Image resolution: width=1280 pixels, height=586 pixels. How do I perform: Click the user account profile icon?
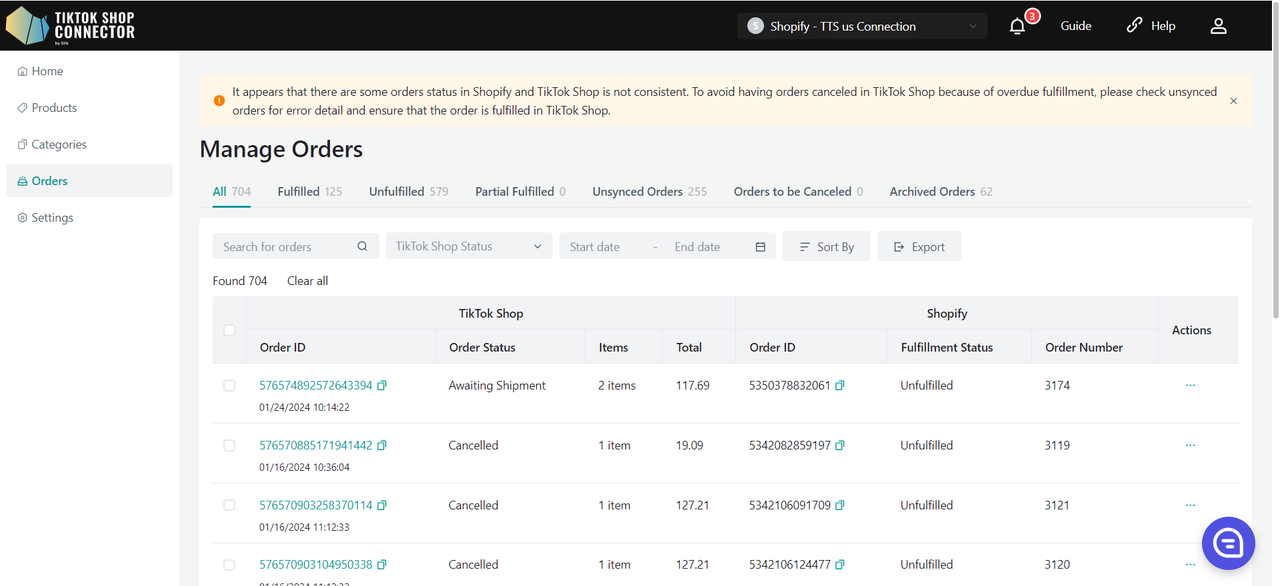tap(1218, 26)
